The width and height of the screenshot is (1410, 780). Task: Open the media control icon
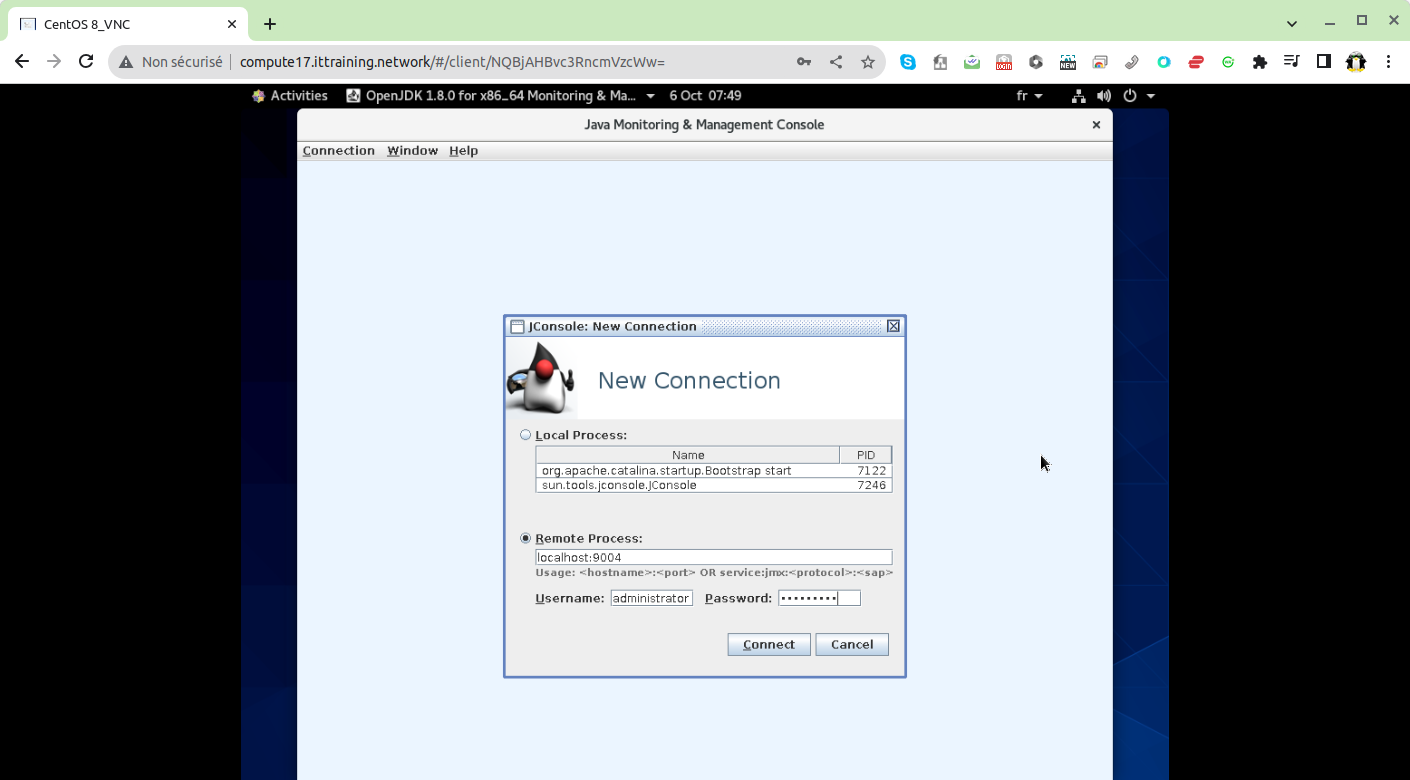(x=1291, y=62)
